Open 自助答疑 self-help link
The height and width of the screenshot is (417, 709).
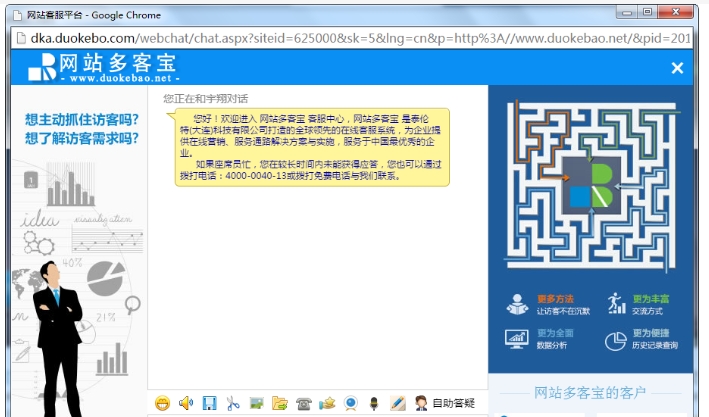click(454, 403)
